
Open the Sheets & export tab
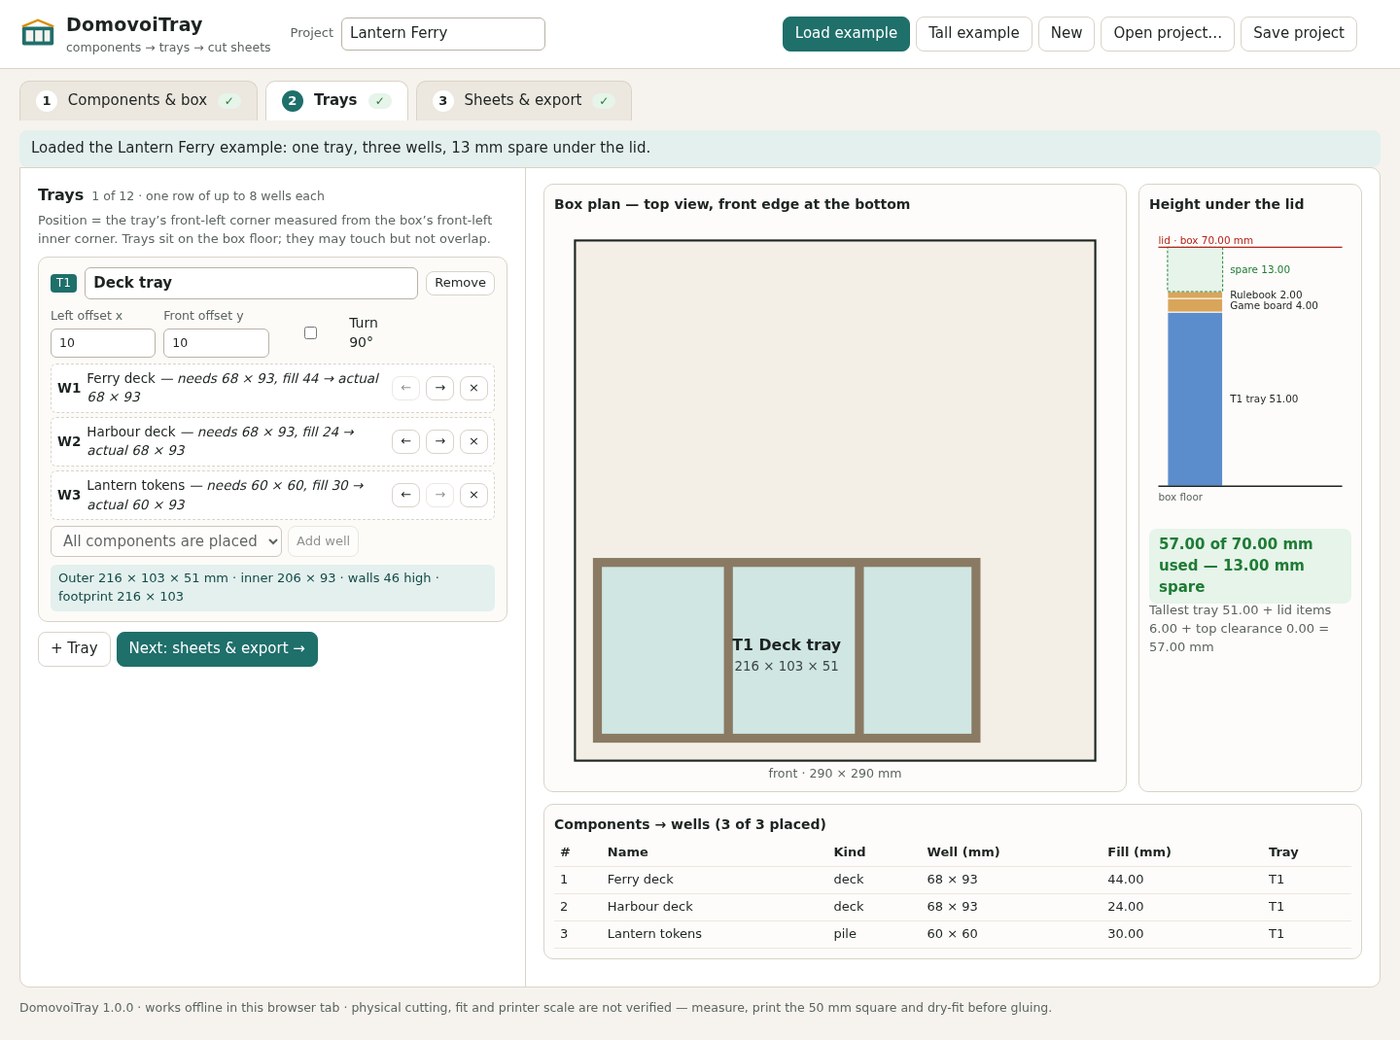point(523,101)
